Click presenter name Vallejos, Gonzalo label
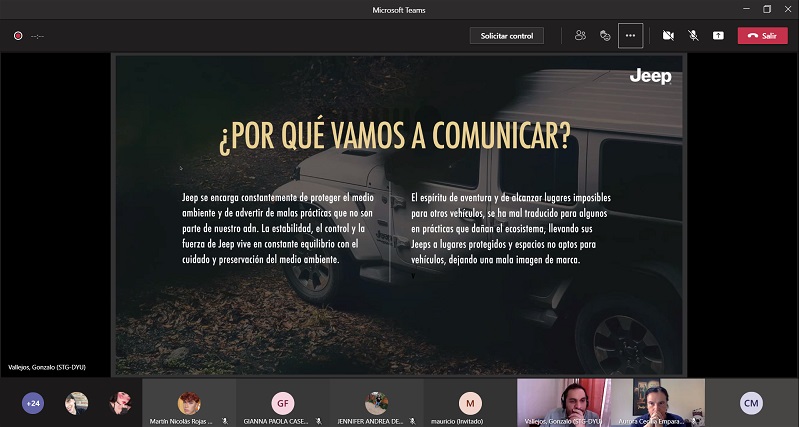799x427 pixels. pos(47,367)
